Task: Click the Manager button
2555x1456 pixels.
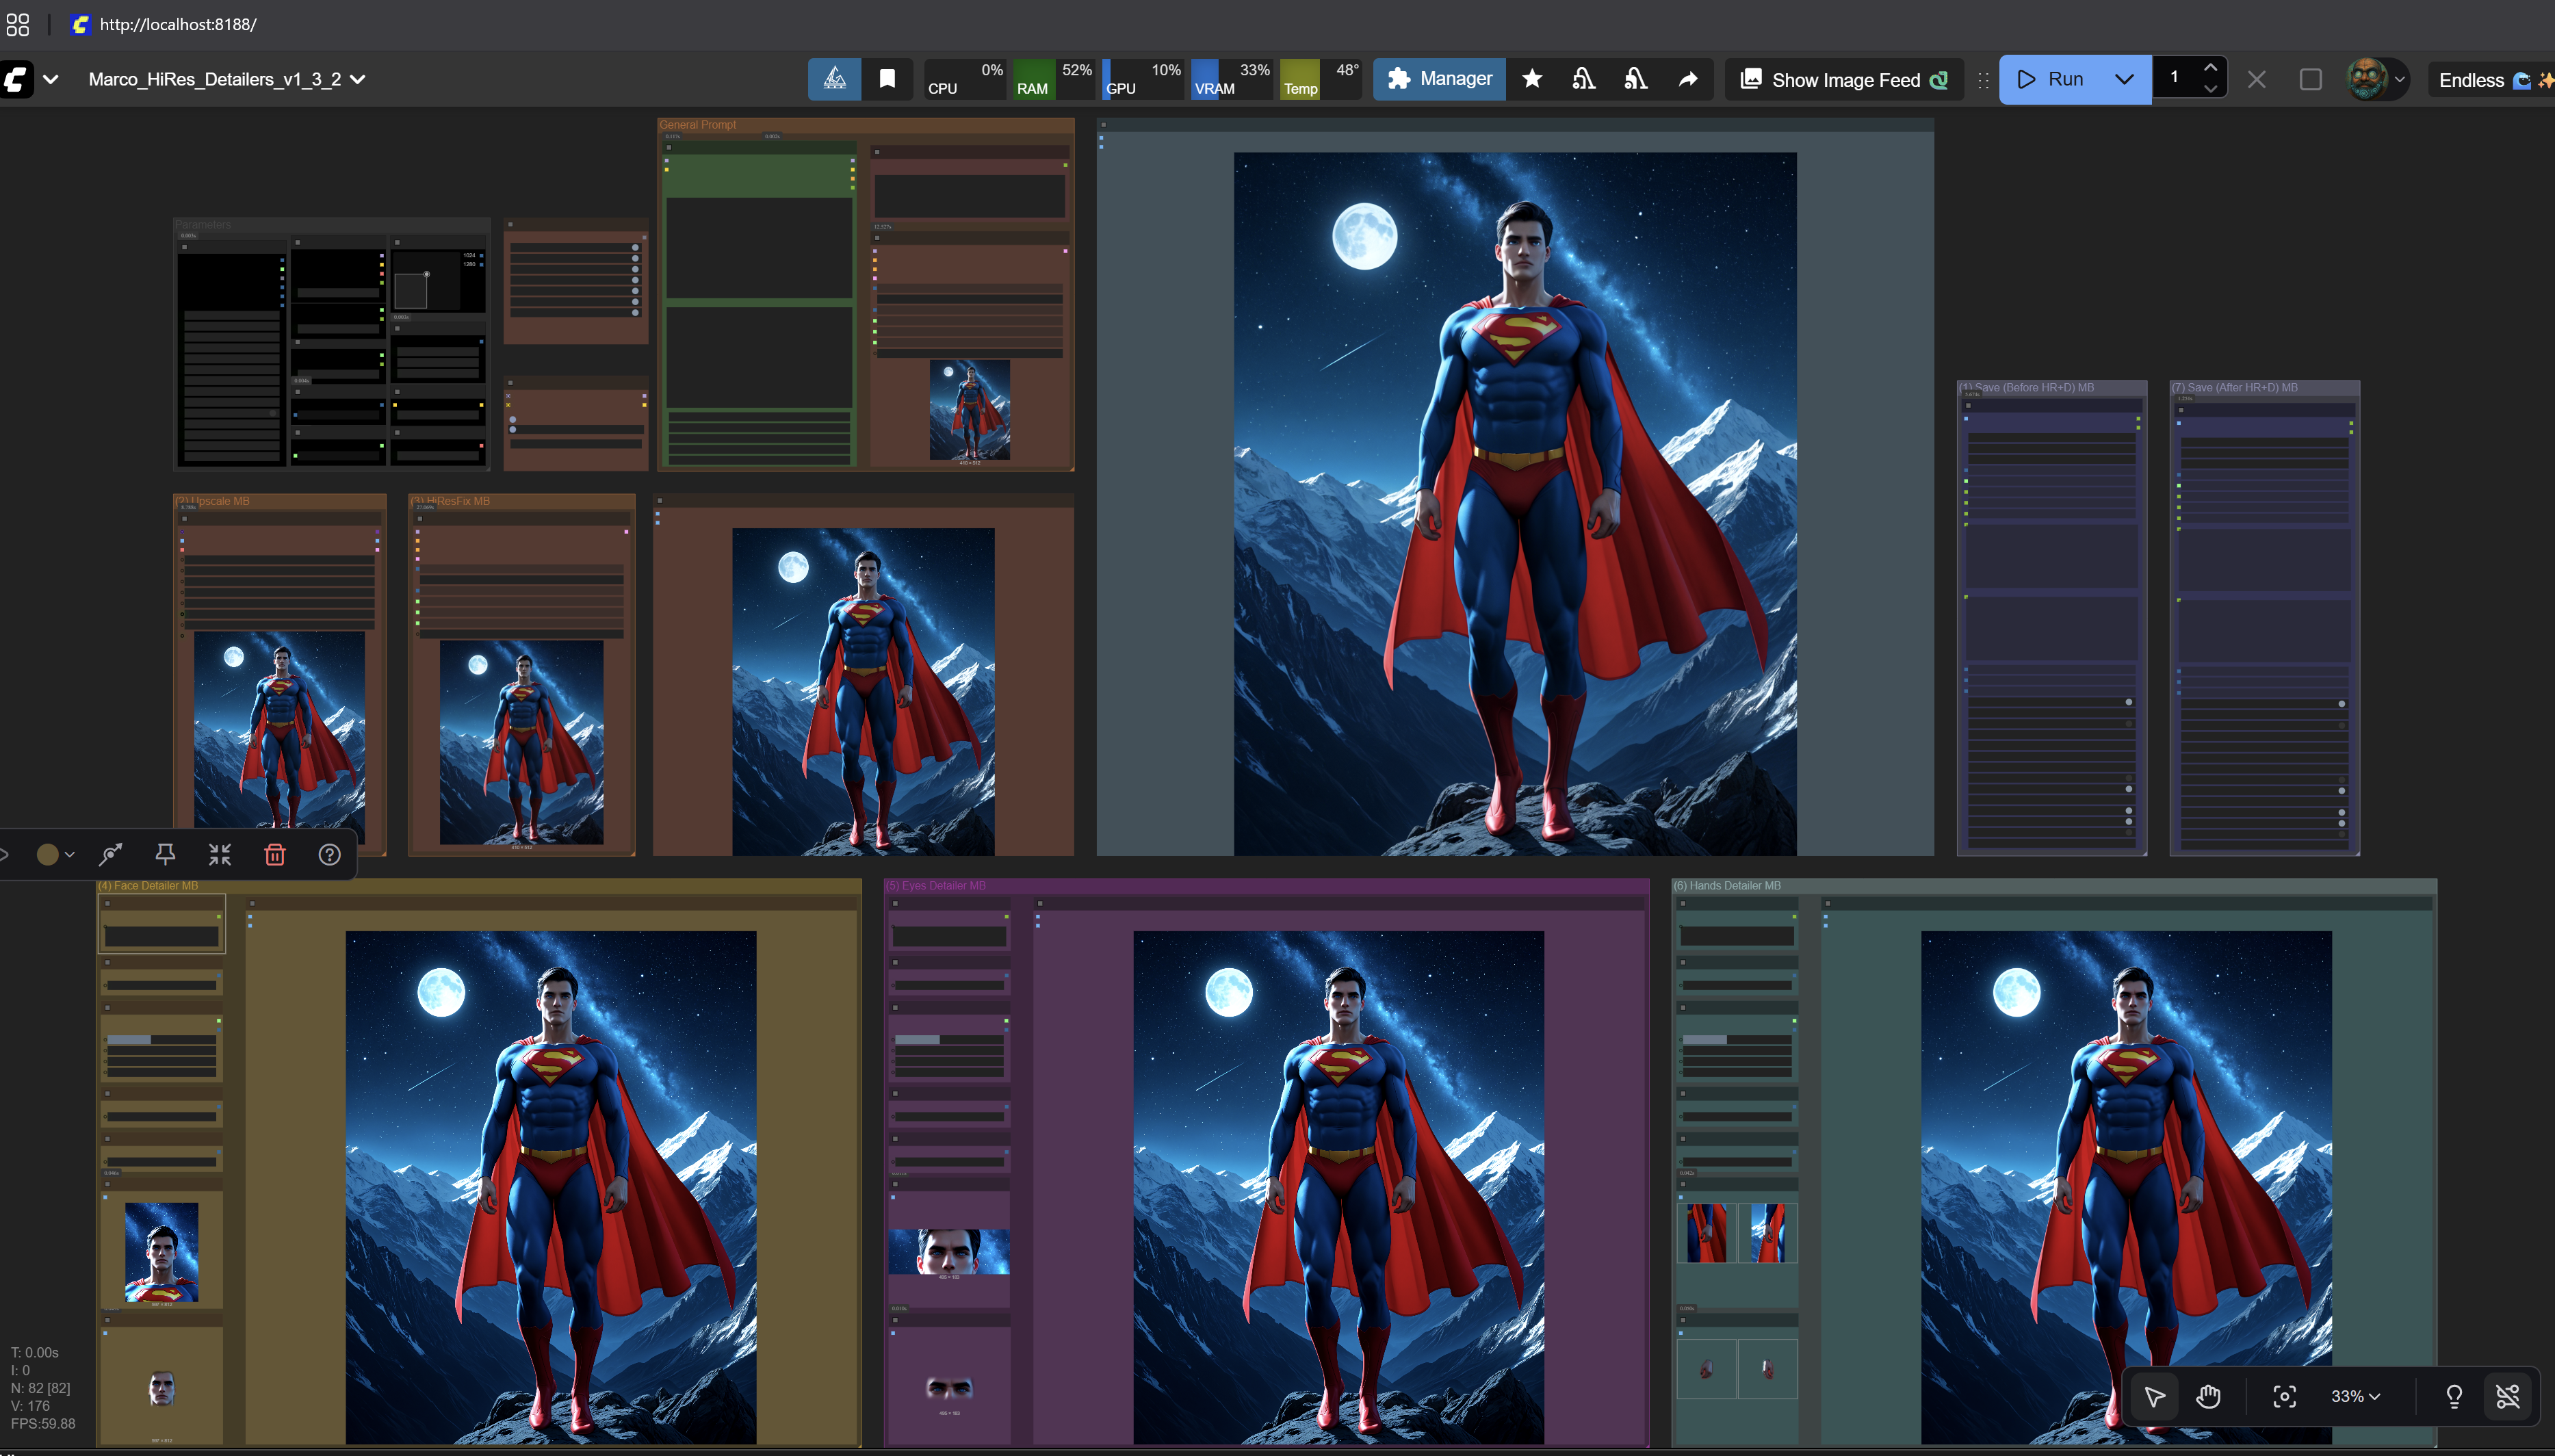Action: tap(1439, 79)
